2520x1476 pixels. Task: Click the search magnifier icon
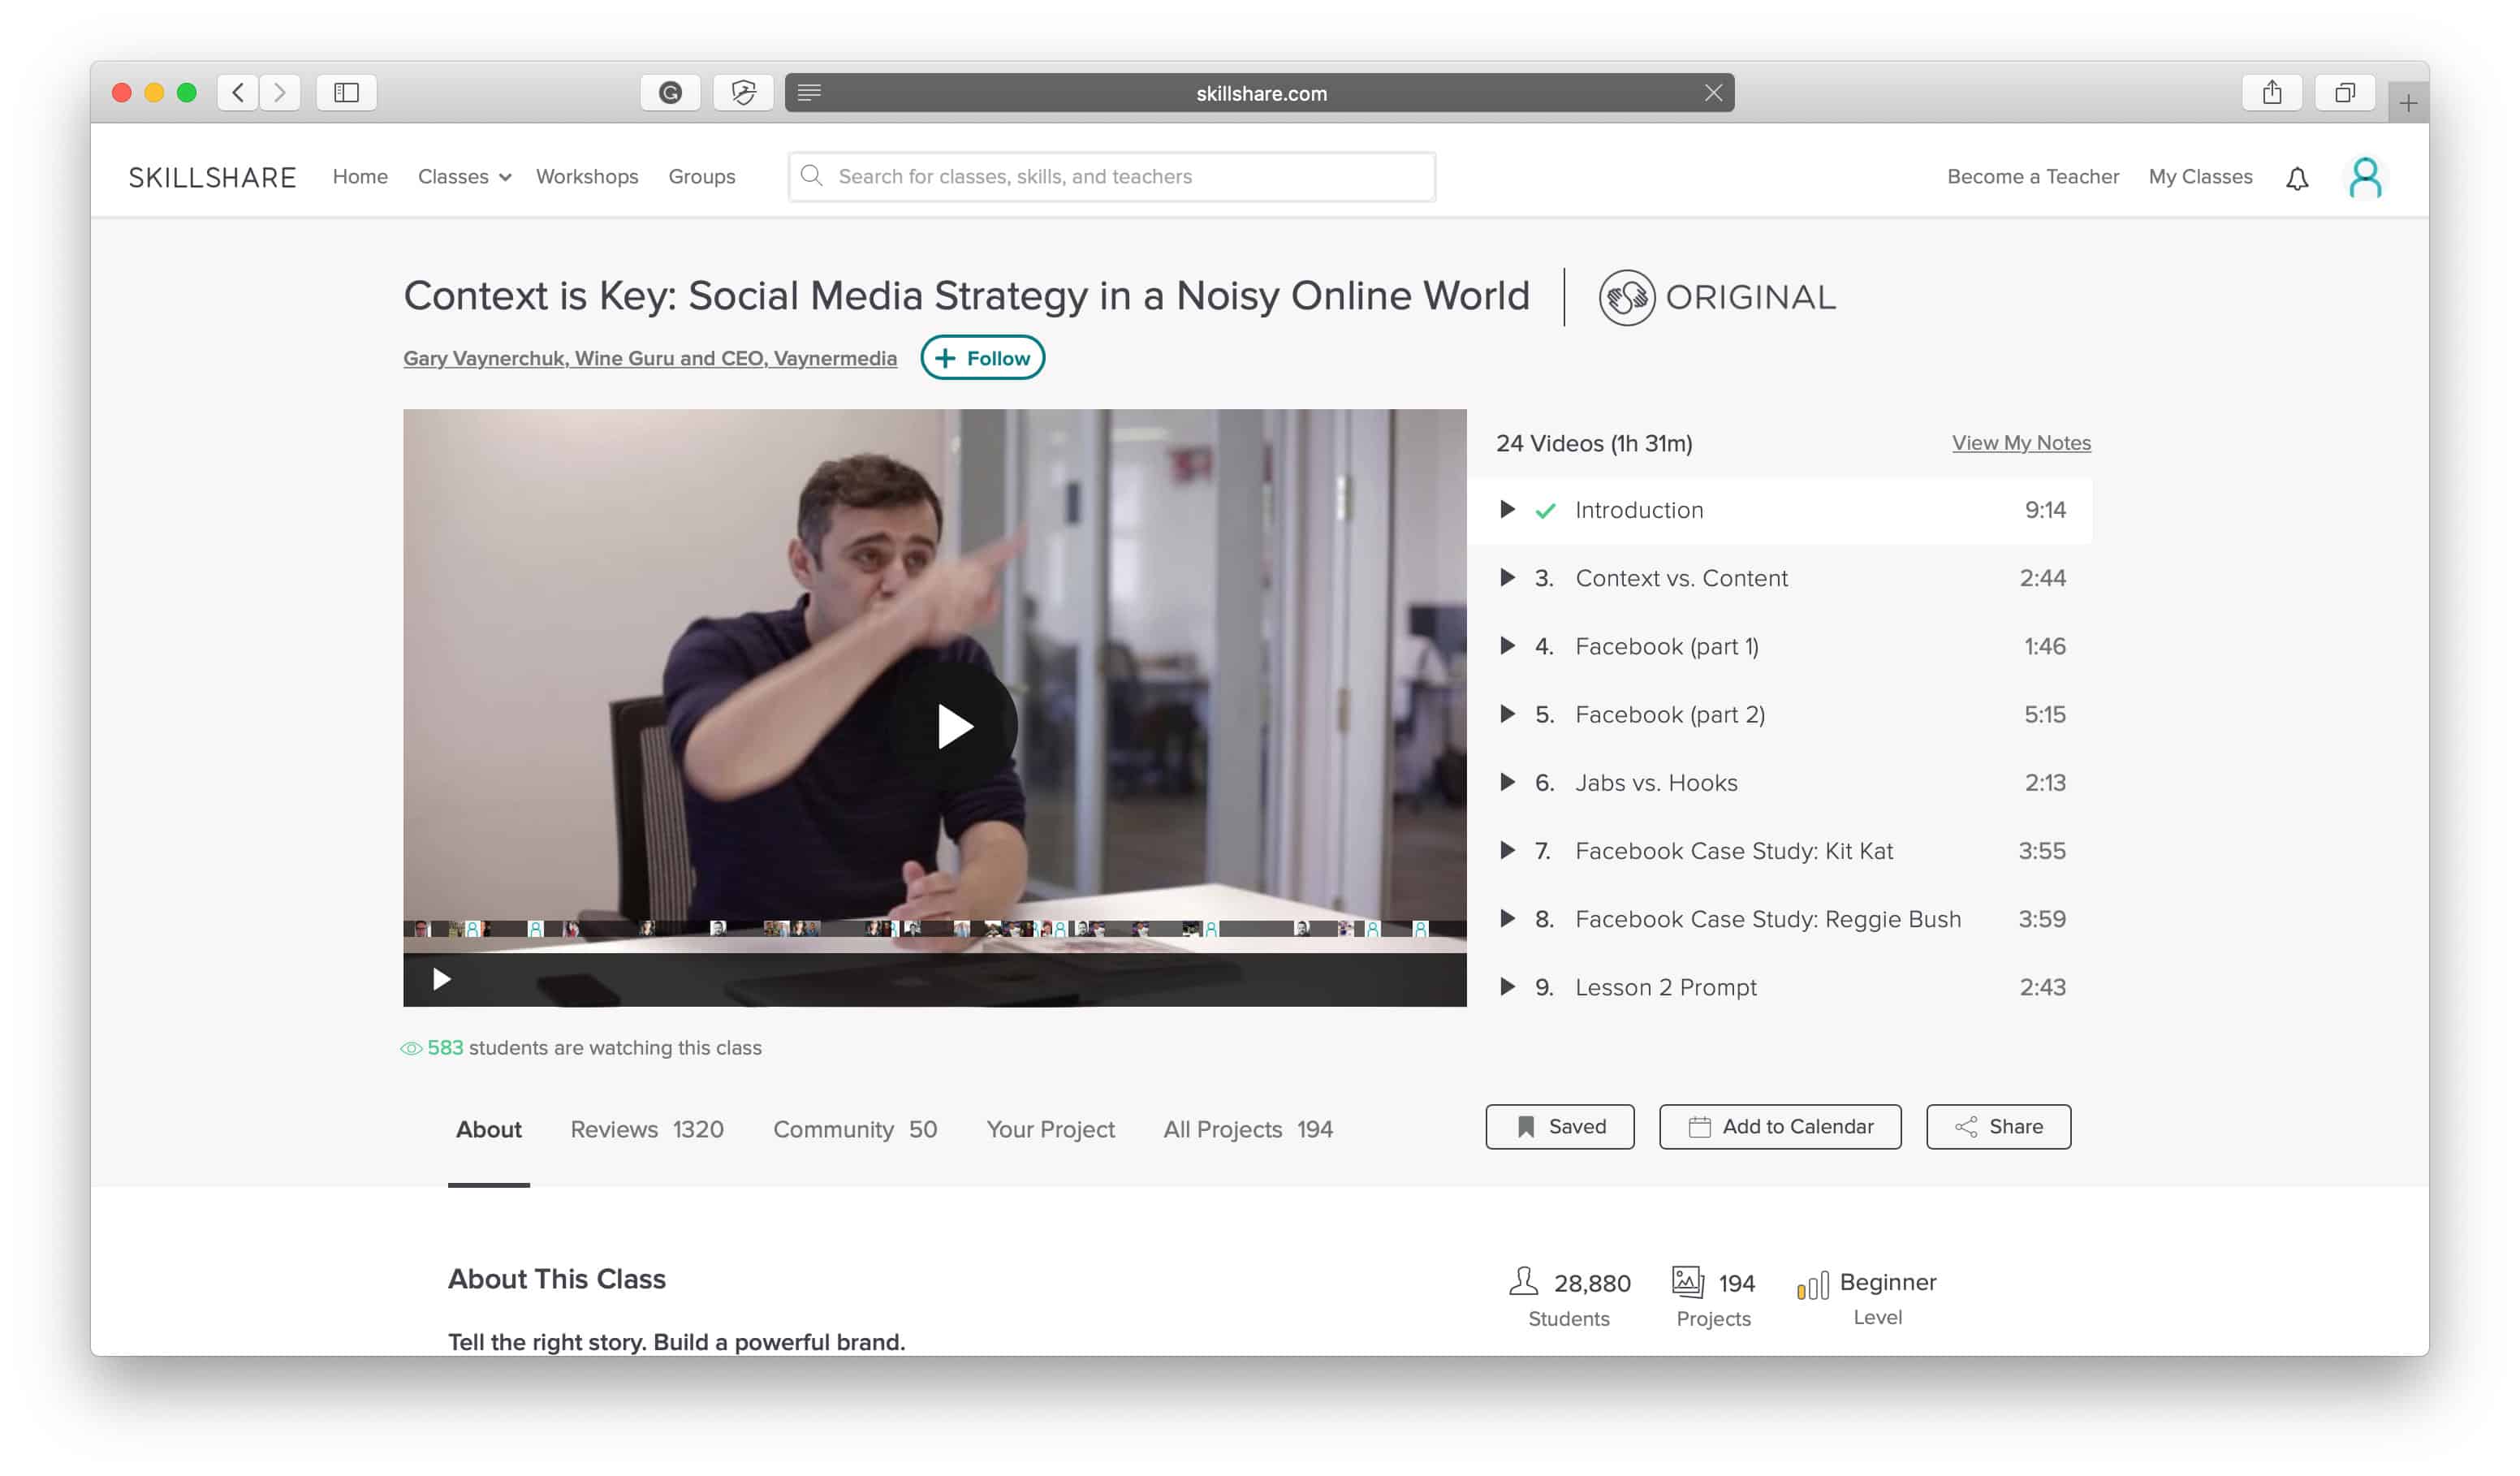click(x=812, y=177)
